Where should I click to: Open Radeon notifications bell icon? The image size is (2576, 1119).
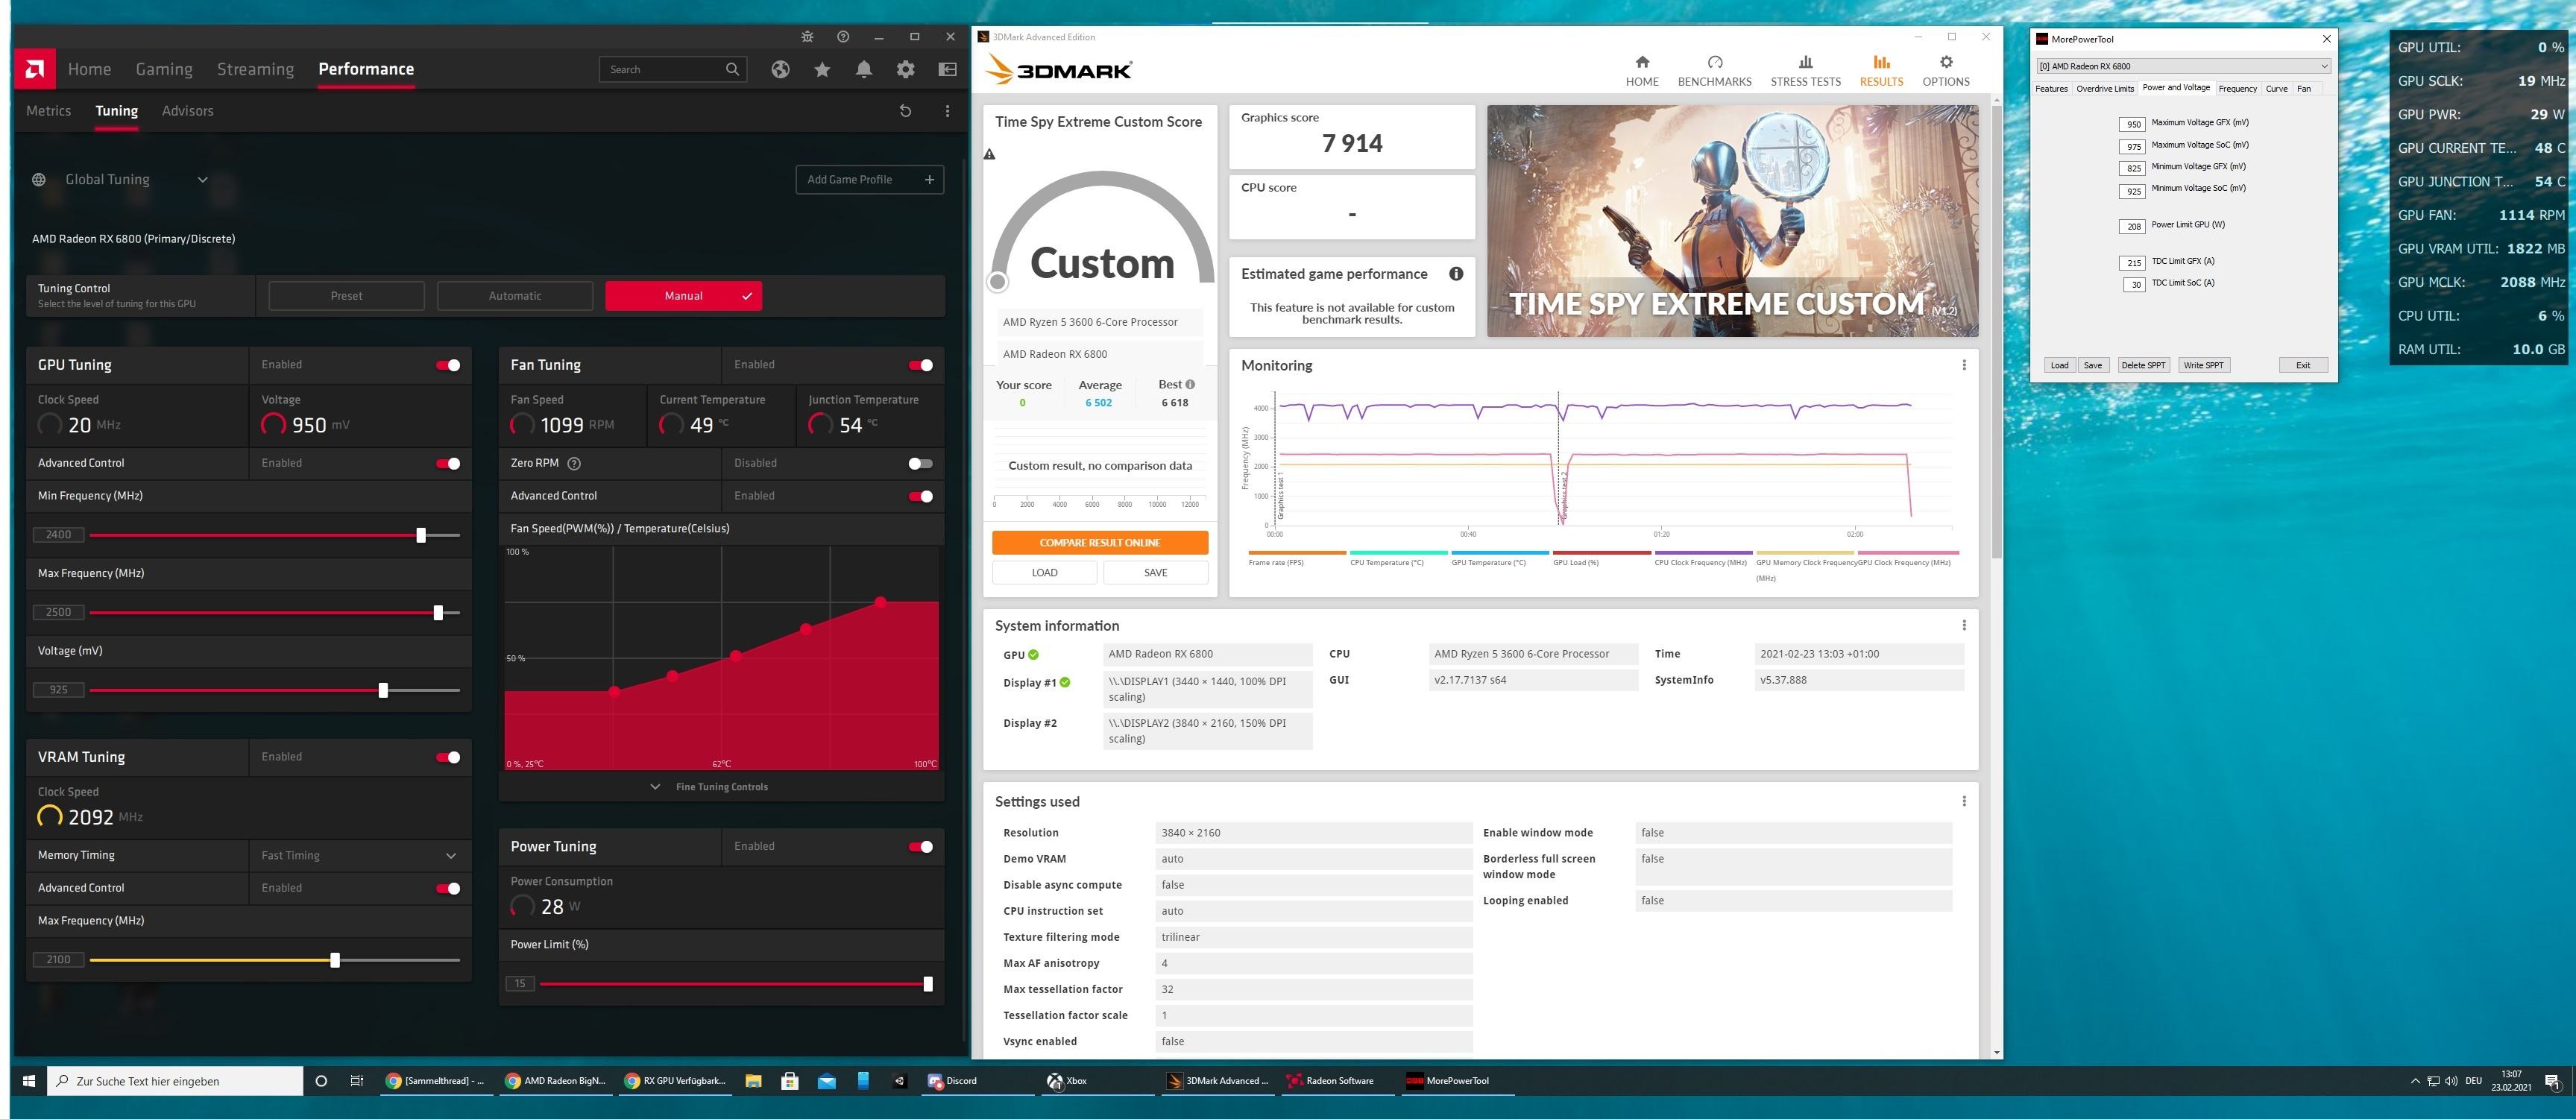(864, 69)
